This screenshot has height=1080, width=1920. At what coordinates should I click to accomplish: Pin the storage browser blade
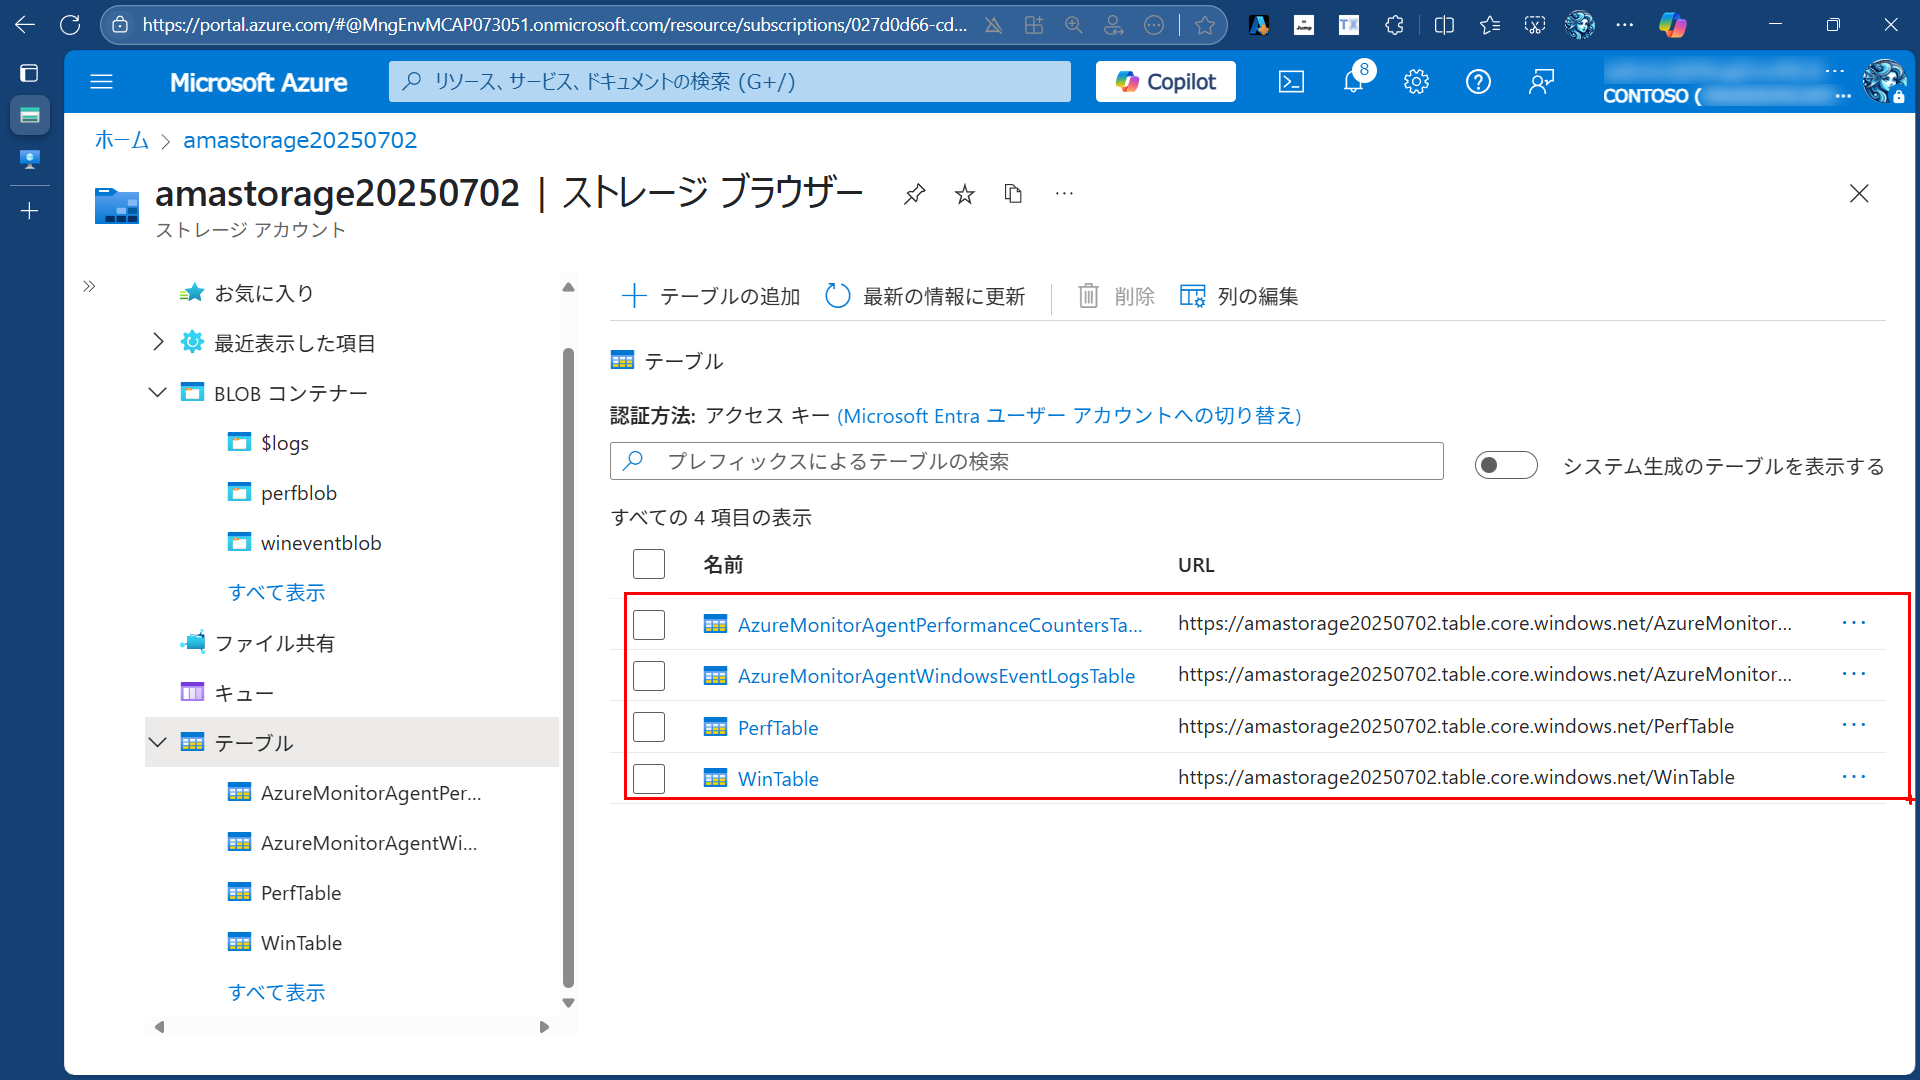[x=914, y=194]
